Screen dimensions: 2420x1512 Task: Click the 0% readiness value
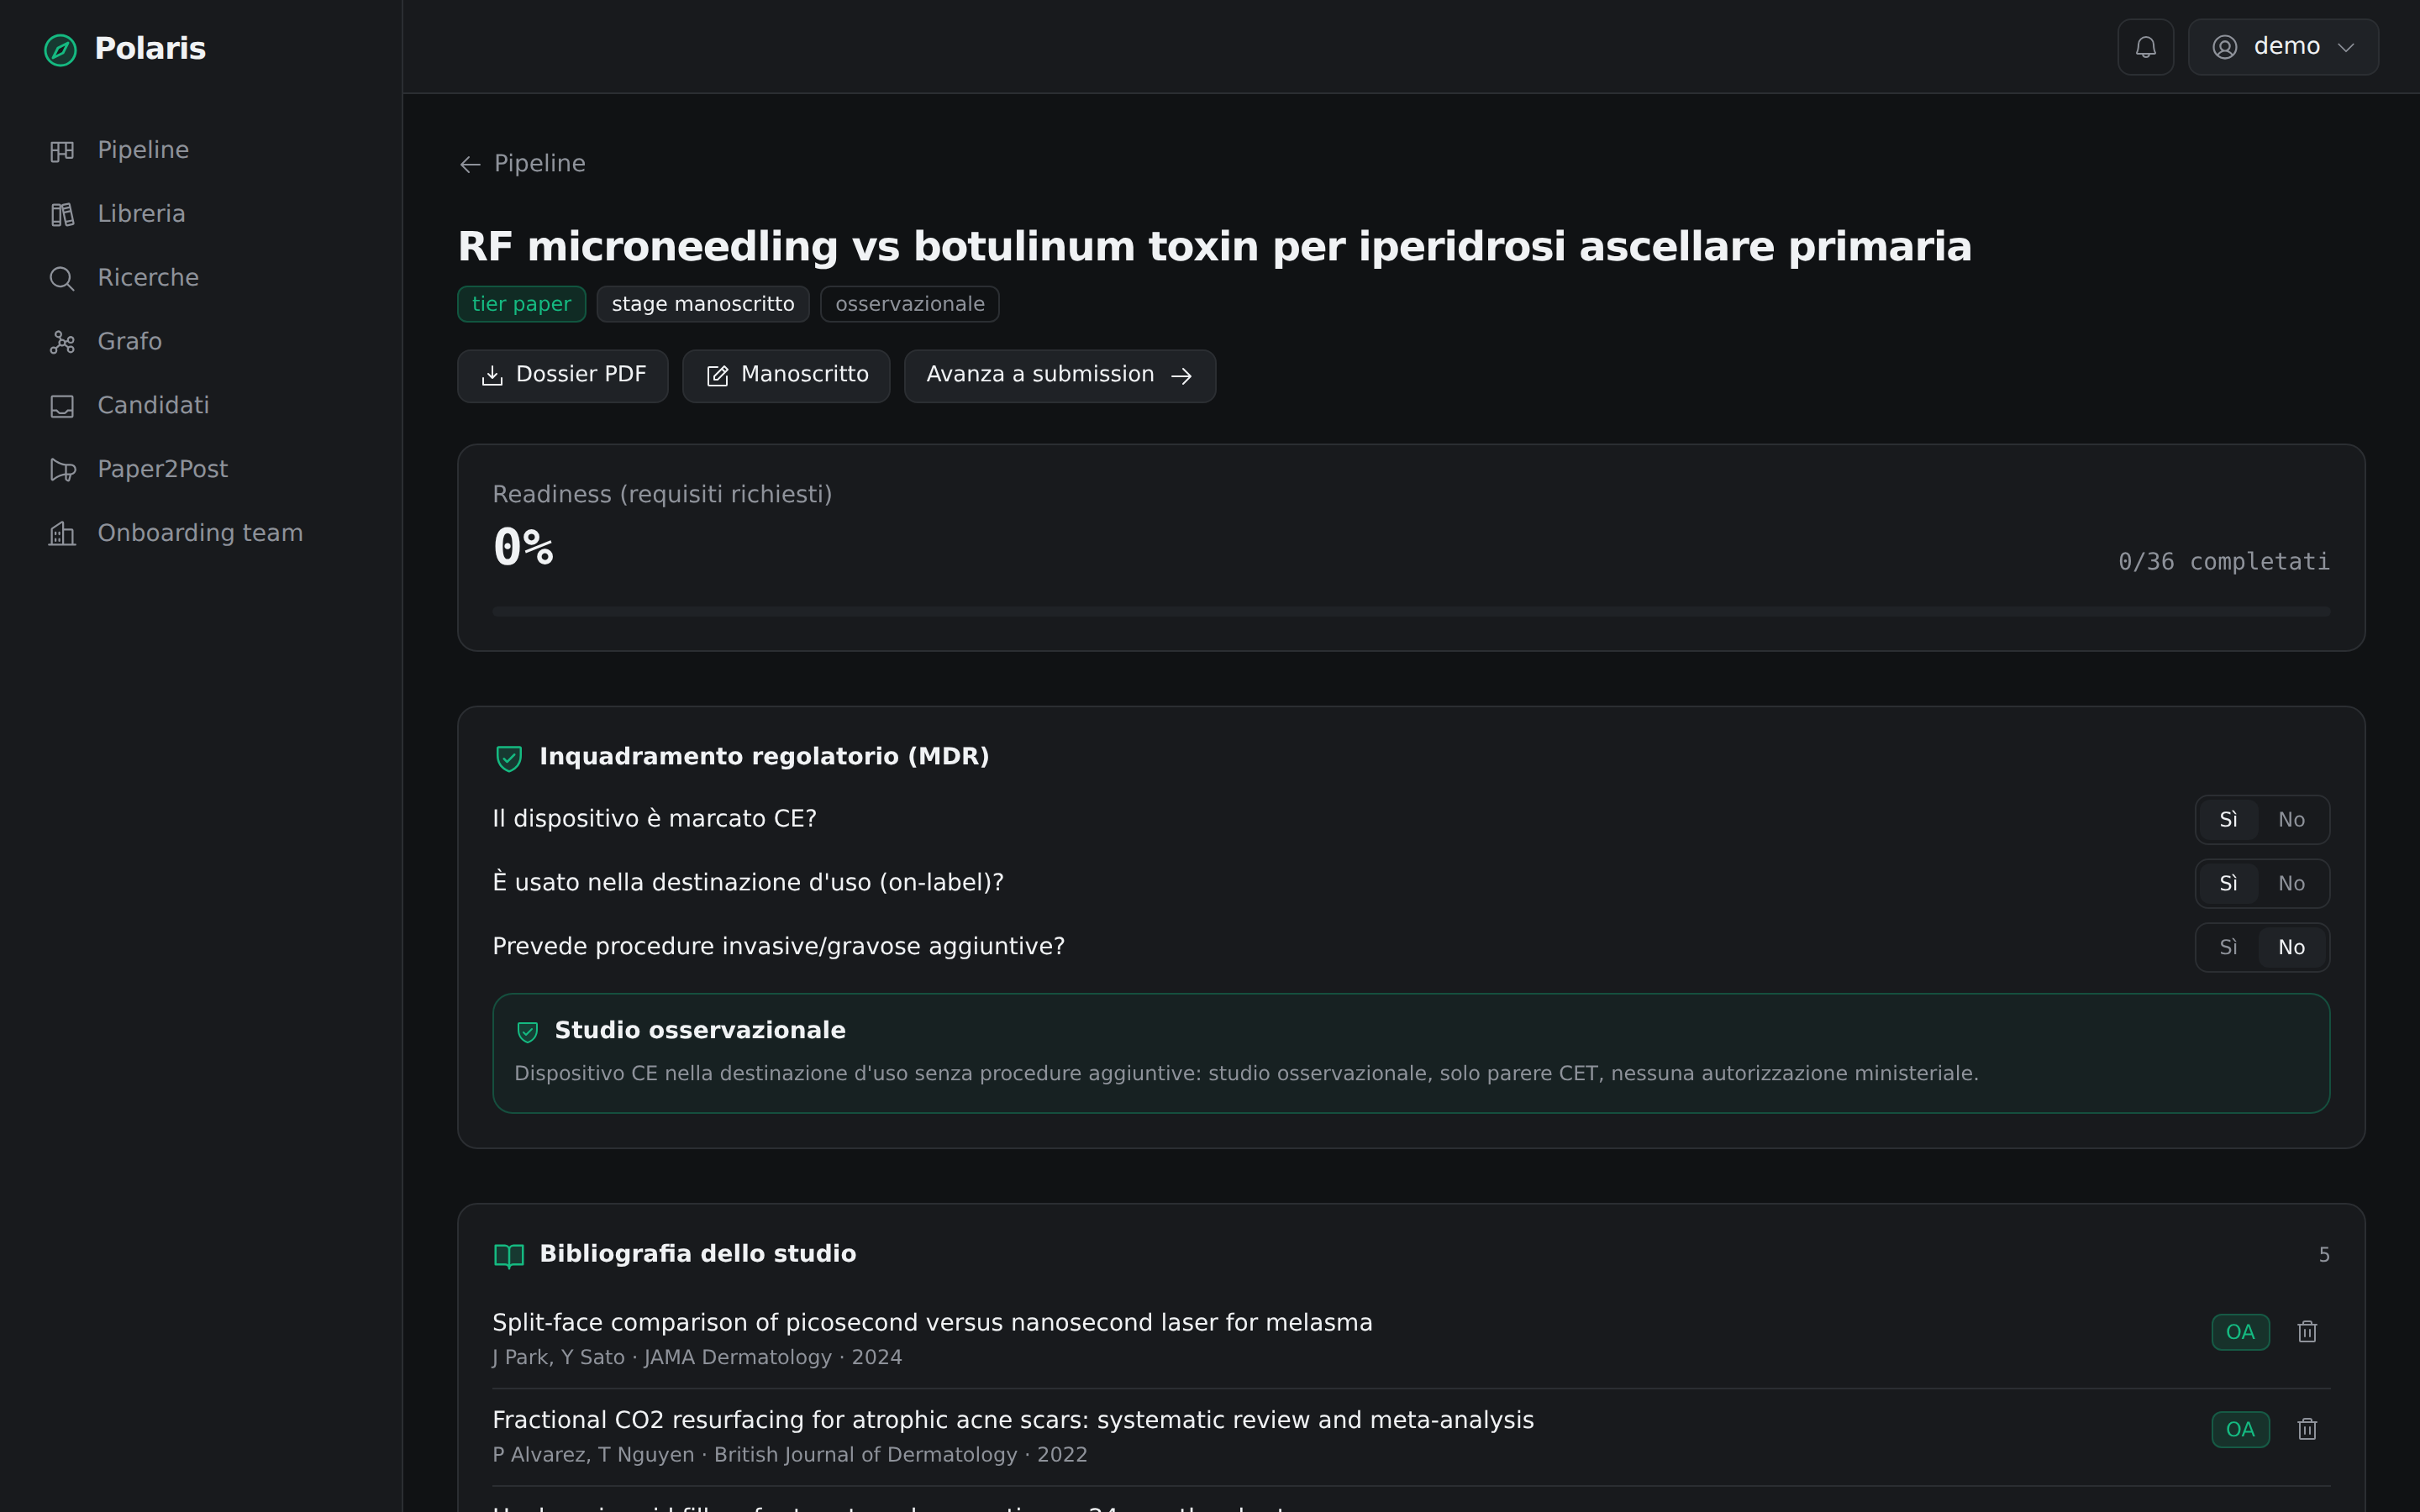click(x=523, y=548)
